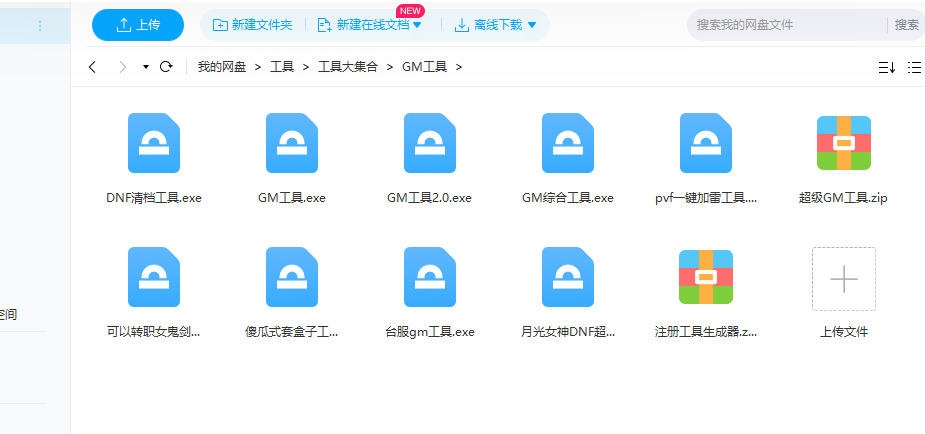Open the sidebar three-dot more menu
925x434 pixels.
(x=40, y=25)
